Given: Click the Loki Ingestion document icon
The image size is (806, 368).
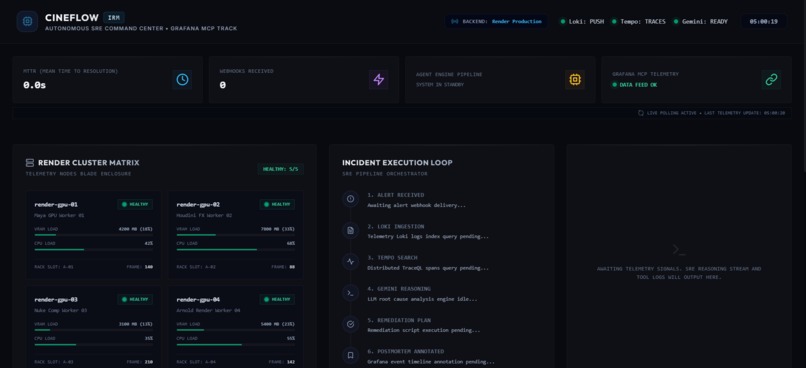Looking at the screenshot, I should [x=351, y=230].
